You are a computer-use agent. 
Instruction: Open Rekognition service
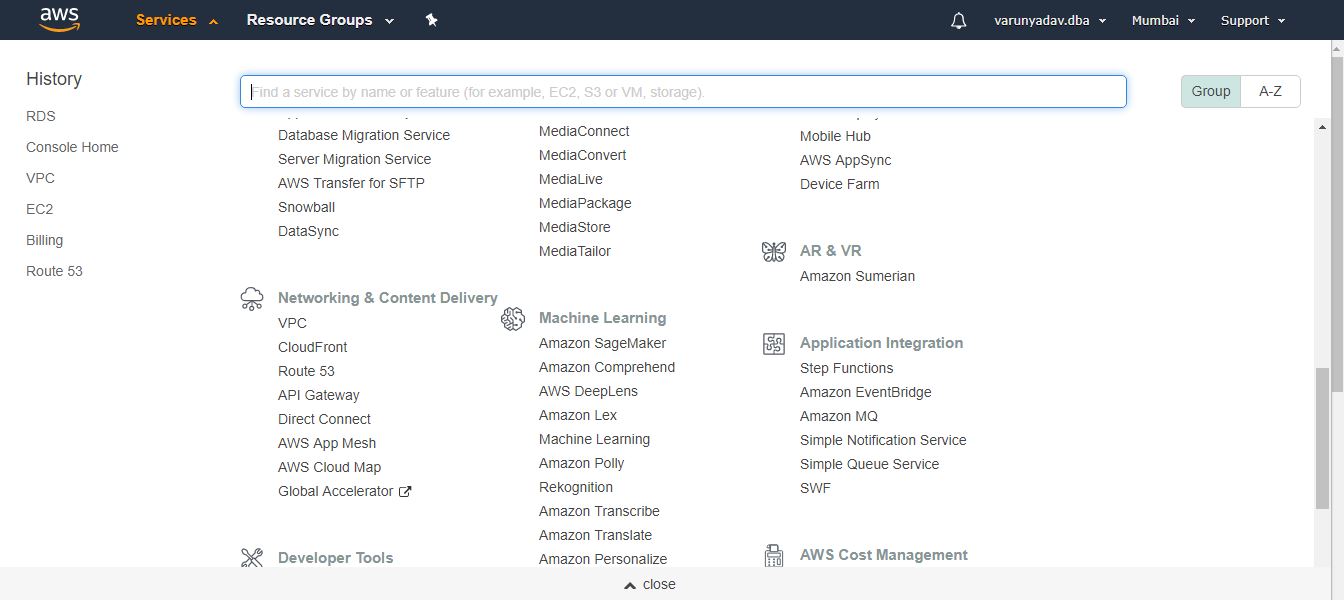[576, 487]
